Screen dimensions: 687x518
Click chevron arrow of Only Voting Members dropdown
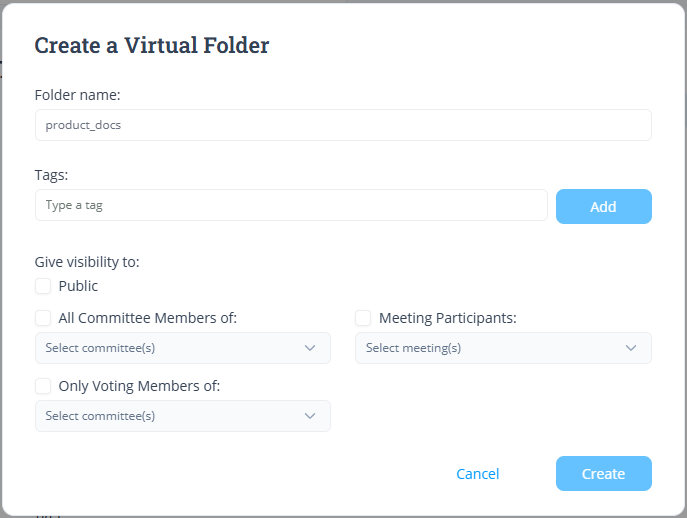click(310, 416)
